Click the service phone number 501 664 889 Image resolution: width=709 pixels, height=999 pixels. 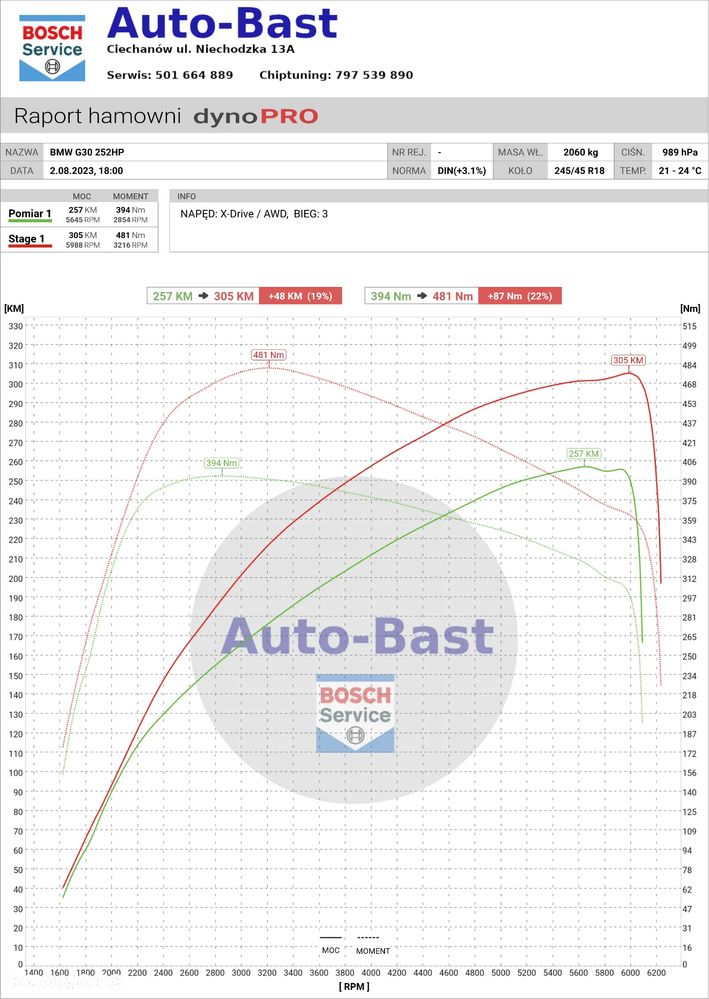tap(194, 75)
